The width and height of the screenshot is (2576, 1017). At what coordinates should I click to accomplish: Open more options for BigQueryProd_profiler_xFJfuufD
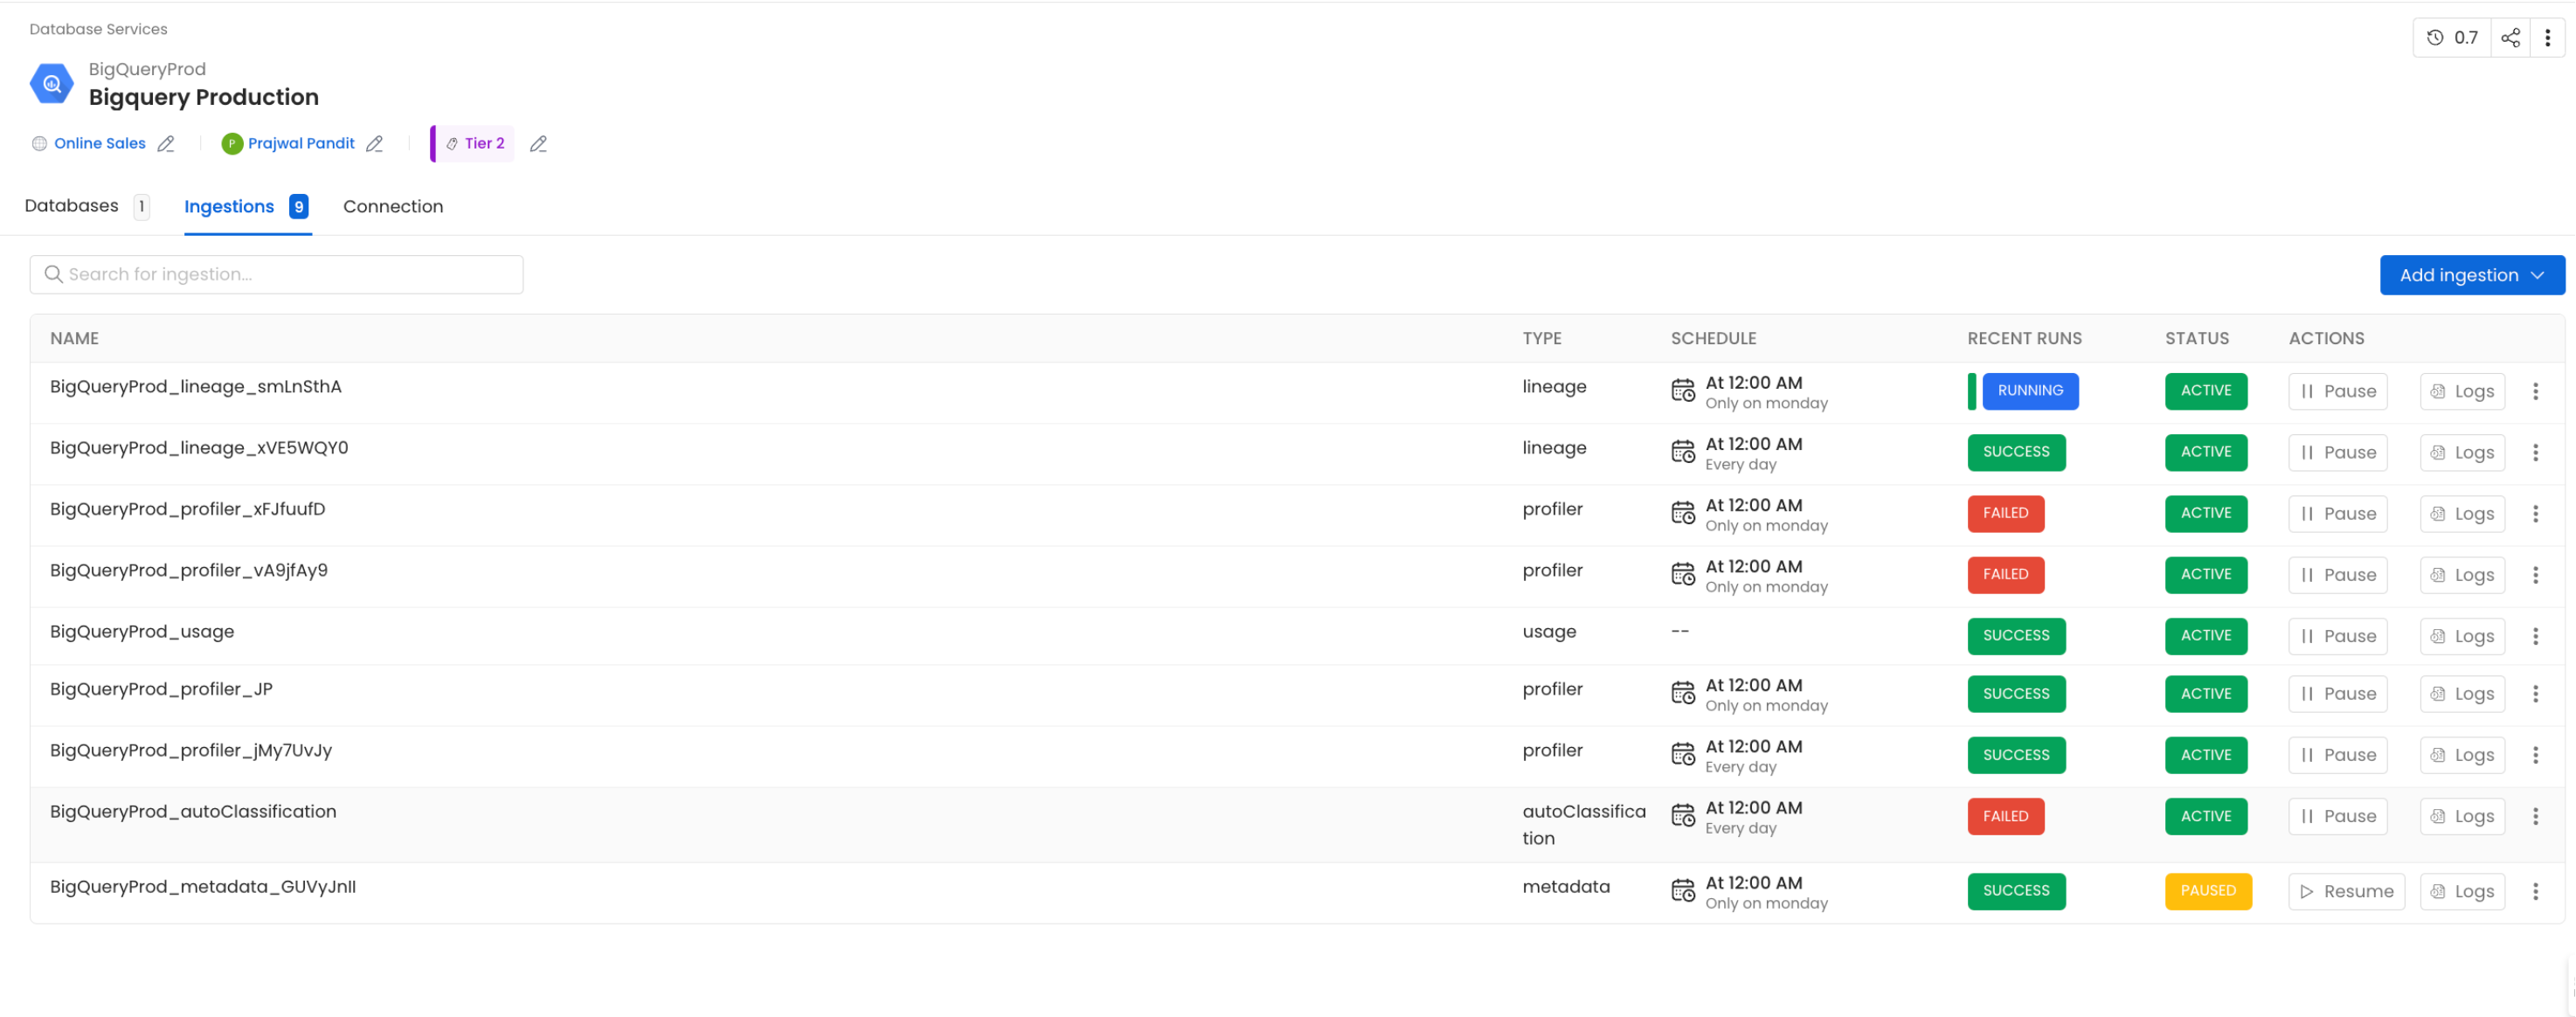tap(2535, 514)
